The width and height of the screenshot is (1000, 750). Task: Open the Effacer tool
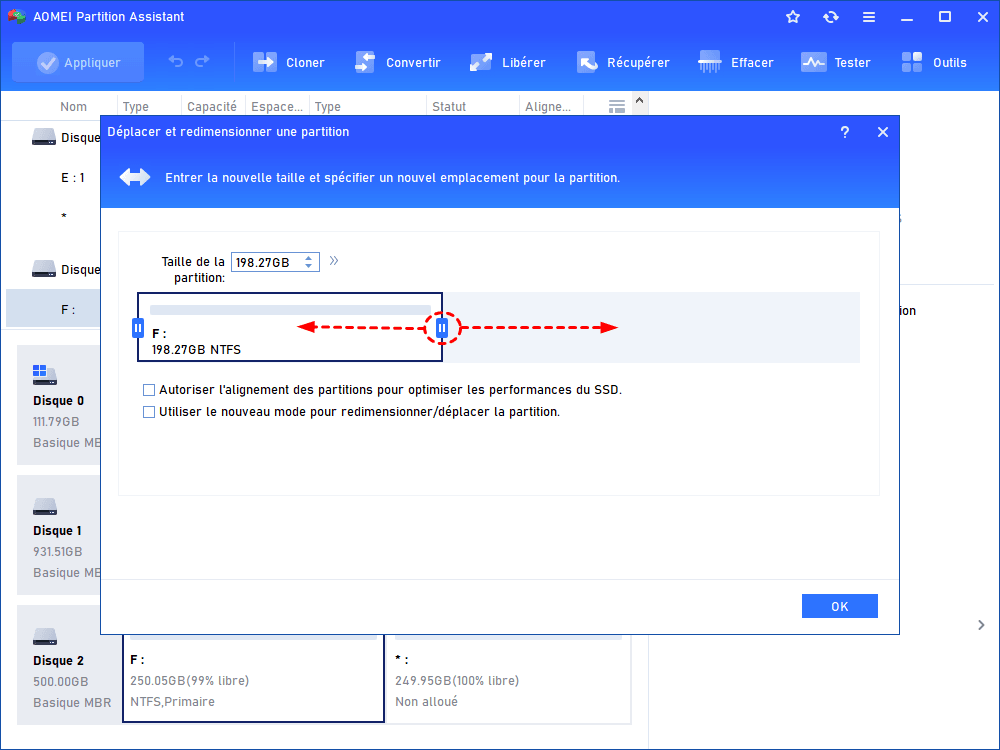736,62
